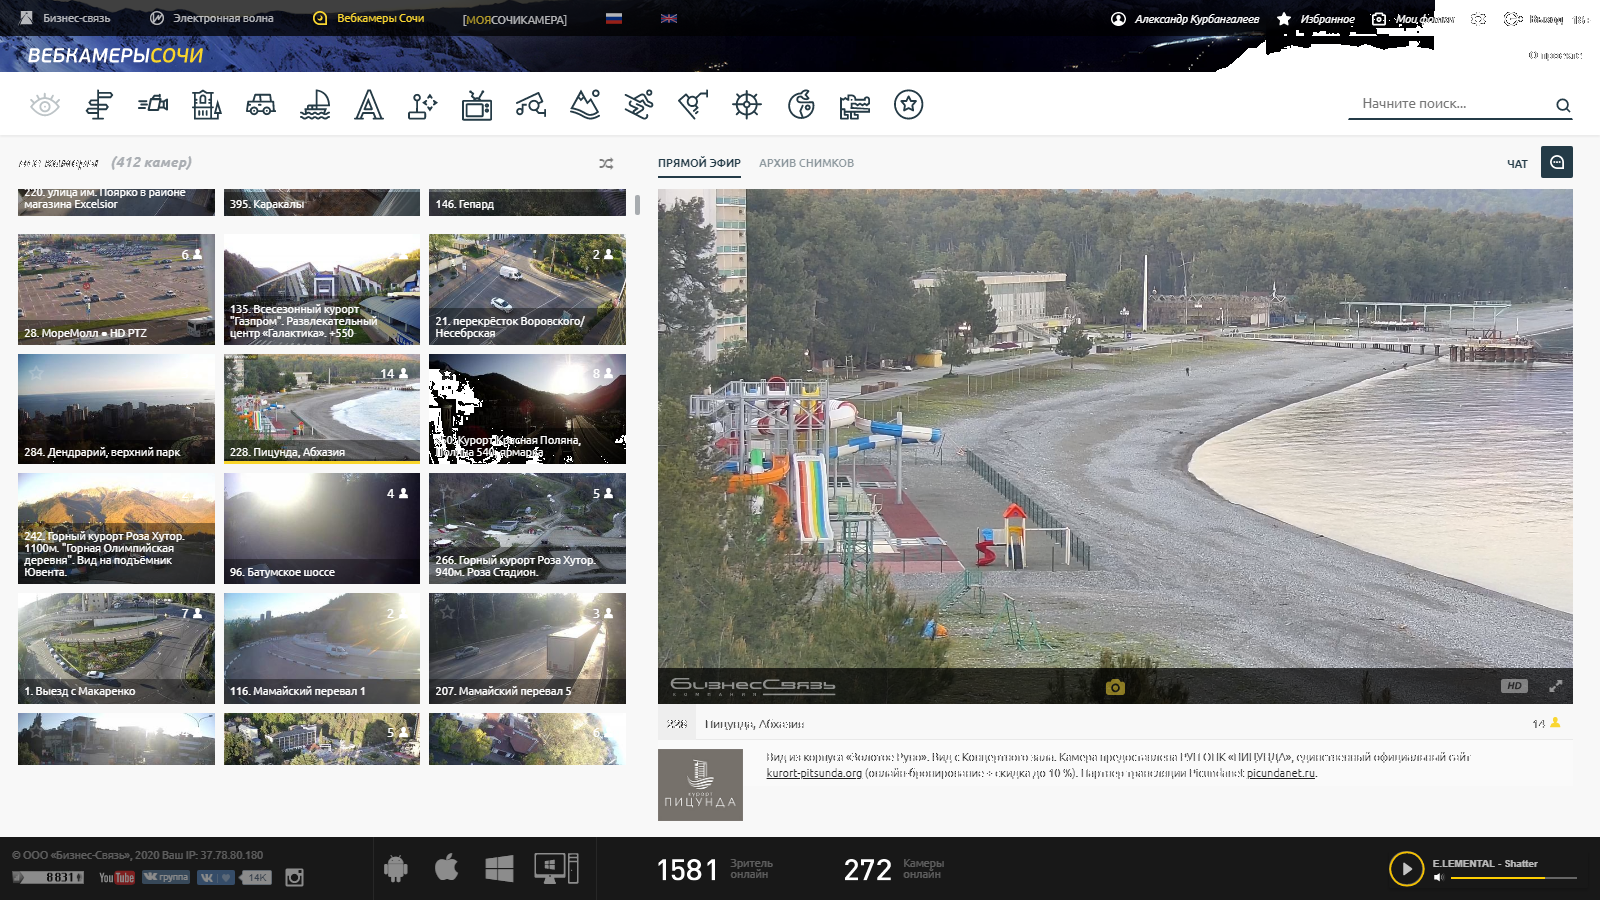
Task: Open the my photos camera link
Action: tap(1413, 19)
